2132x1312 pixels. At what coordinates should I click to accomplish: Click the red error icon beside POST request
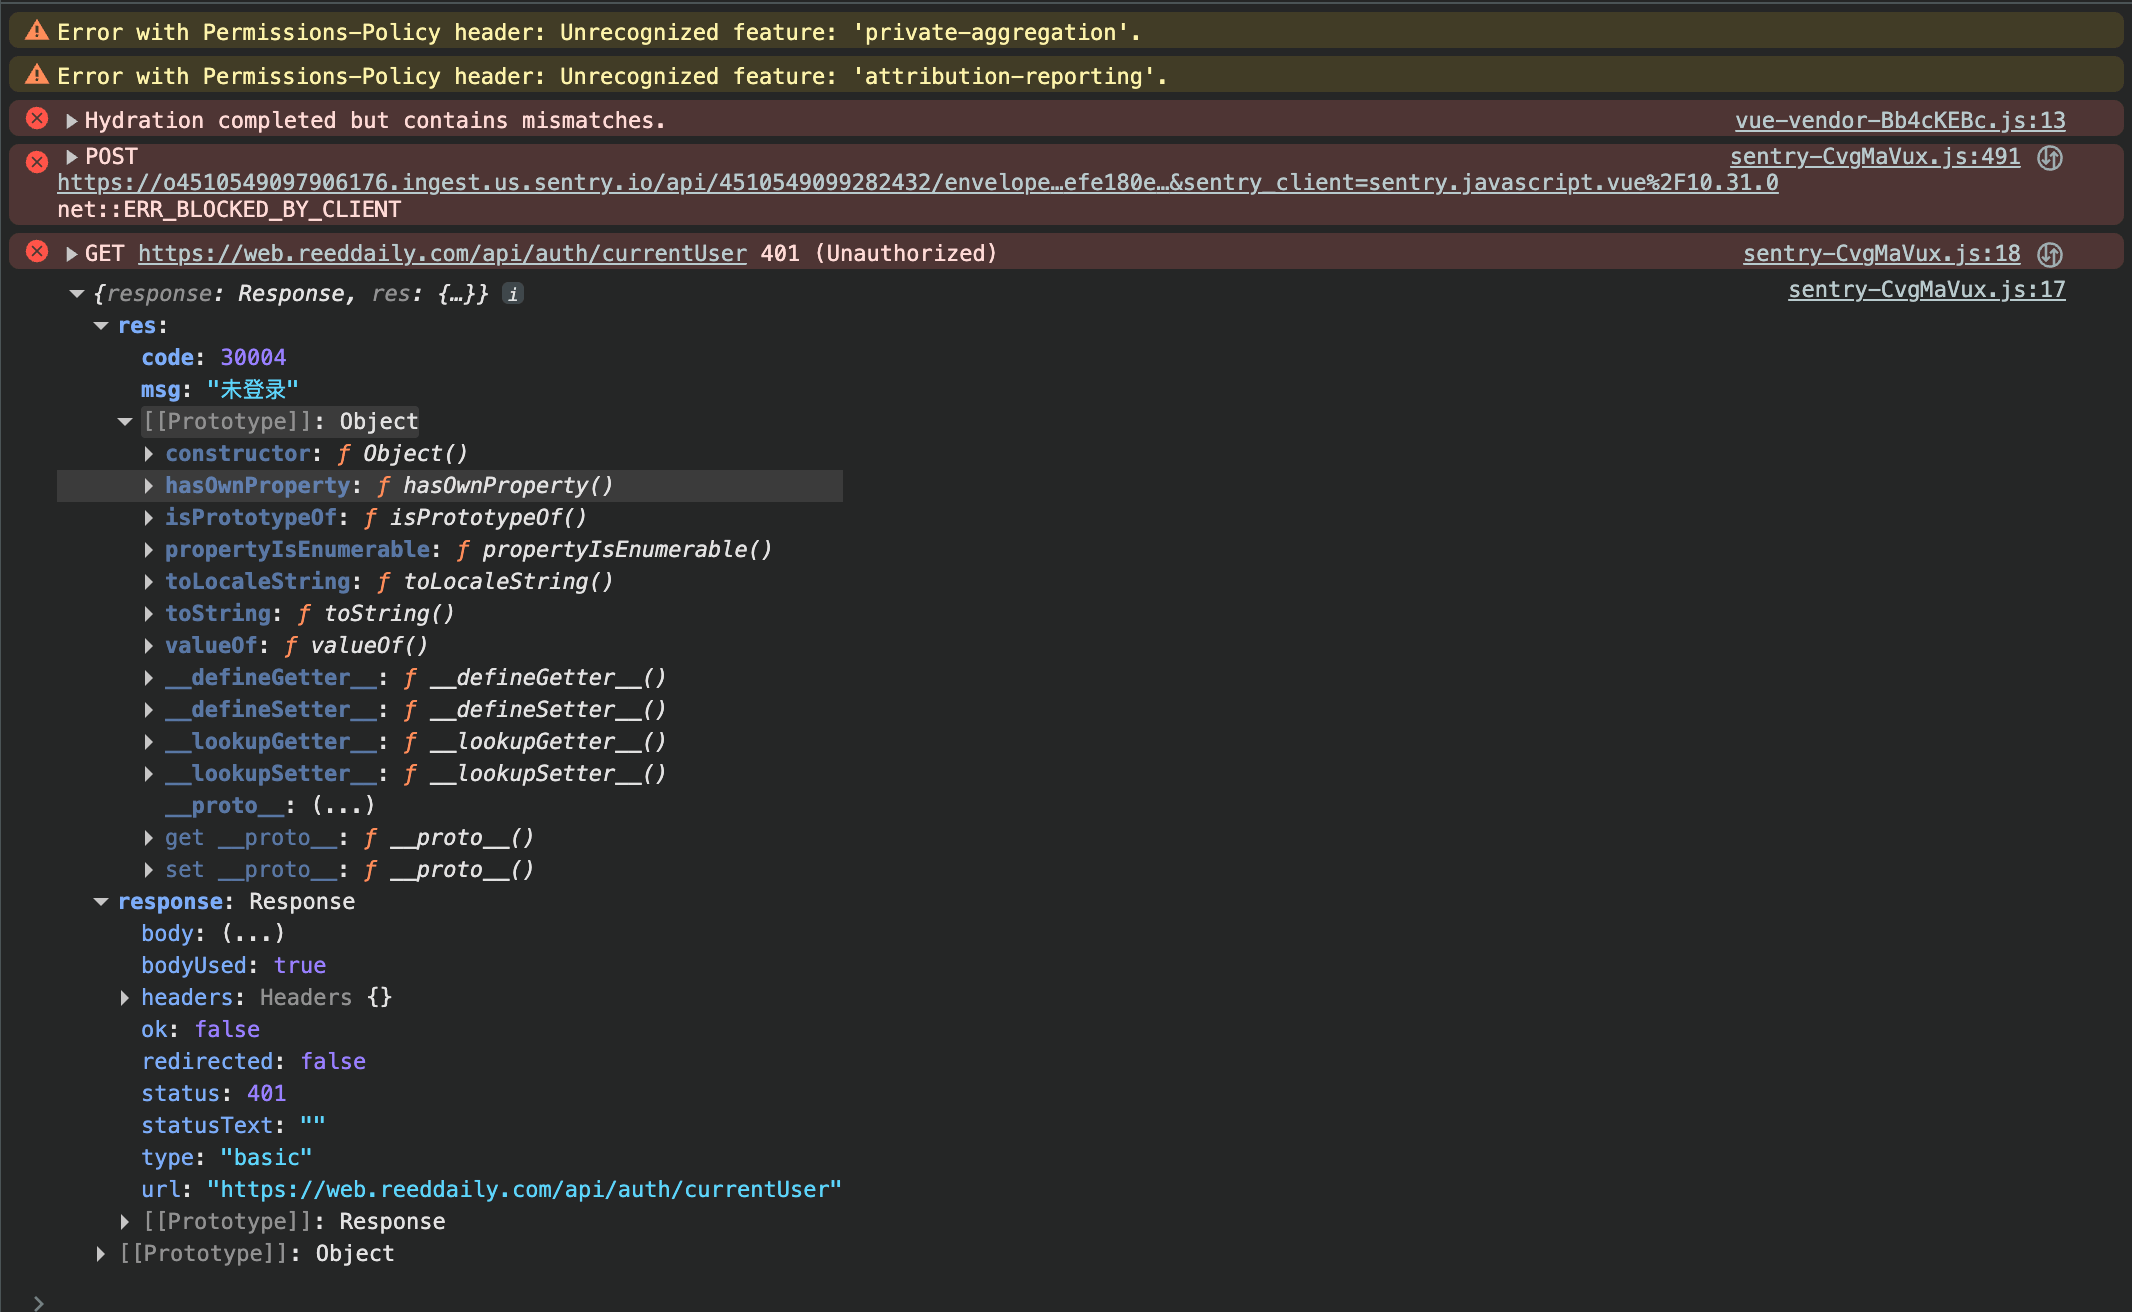click(x=37, y=162)
